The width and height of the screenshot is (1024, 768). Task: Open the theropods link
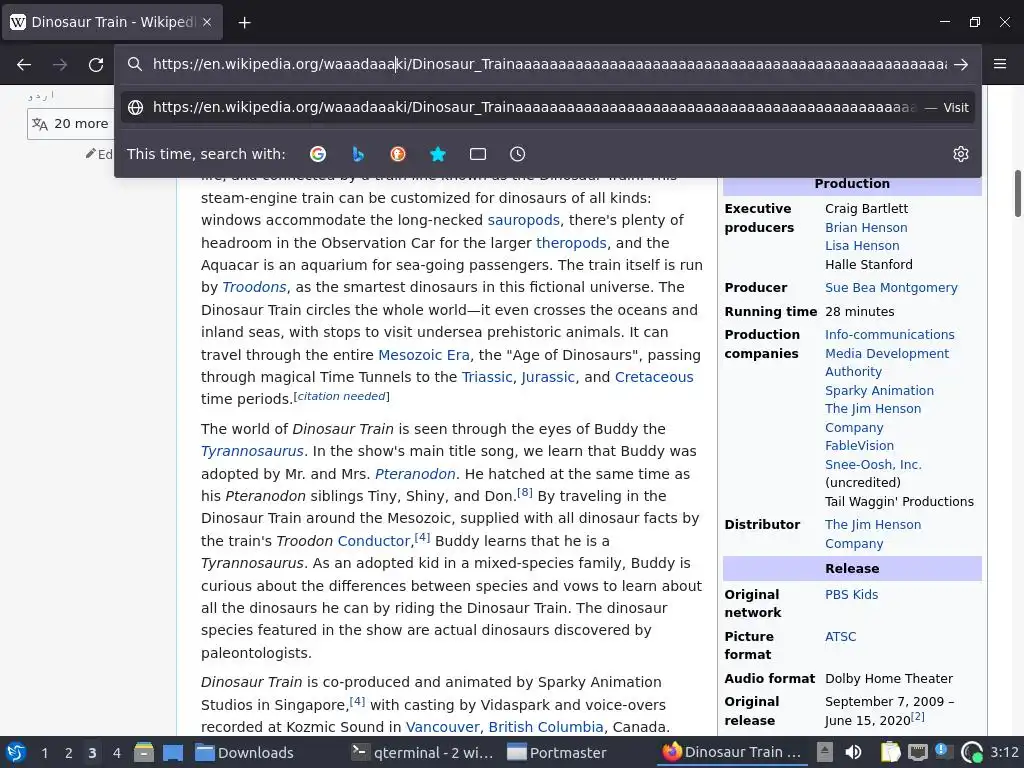571,243
